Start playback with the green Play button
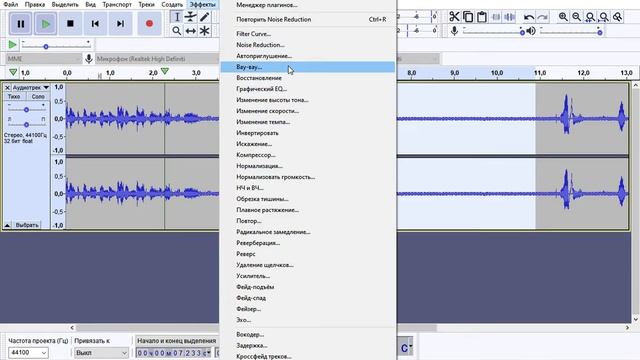Viewport: 640px width, 360px height. 45,24
